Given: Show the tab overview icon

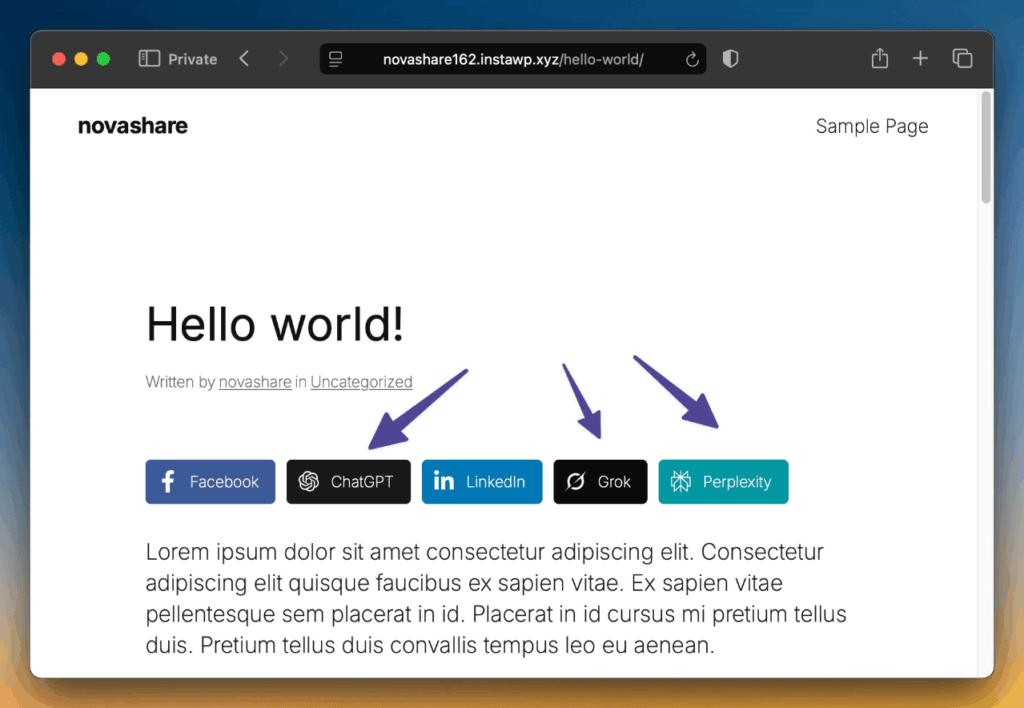Looking at the screenshot, I should [x=962, y=59].
